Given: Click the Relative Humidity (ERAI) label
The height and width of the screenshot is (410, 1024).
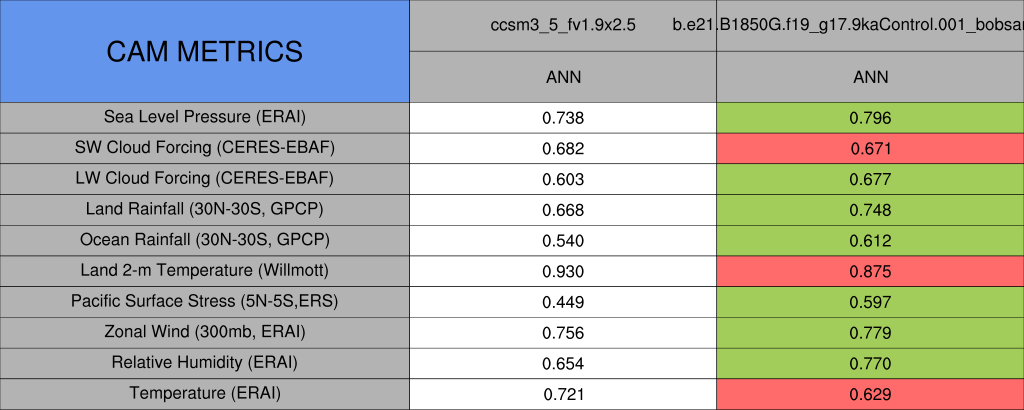Looking at the screenshot, I should pos(204,363).
